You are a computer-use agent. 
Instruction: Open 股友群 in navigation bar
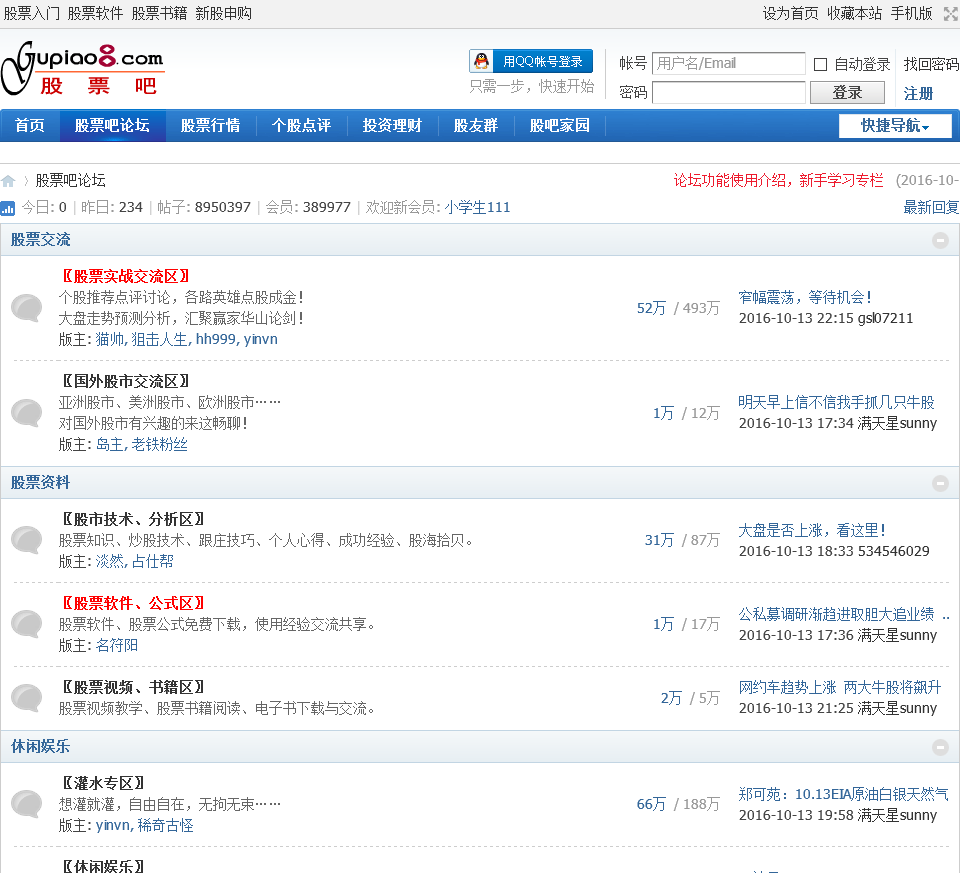[x=476, y=126]
